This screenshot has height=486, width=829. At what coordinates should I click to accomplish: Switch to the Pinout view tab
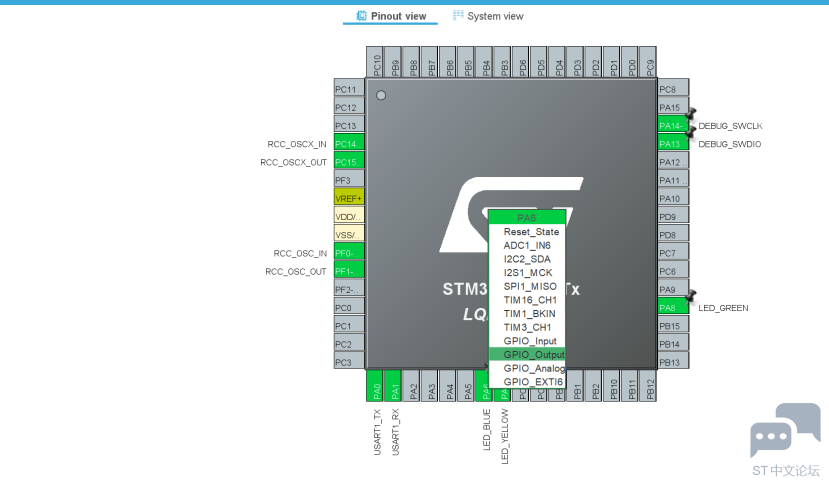pos(390,16)
